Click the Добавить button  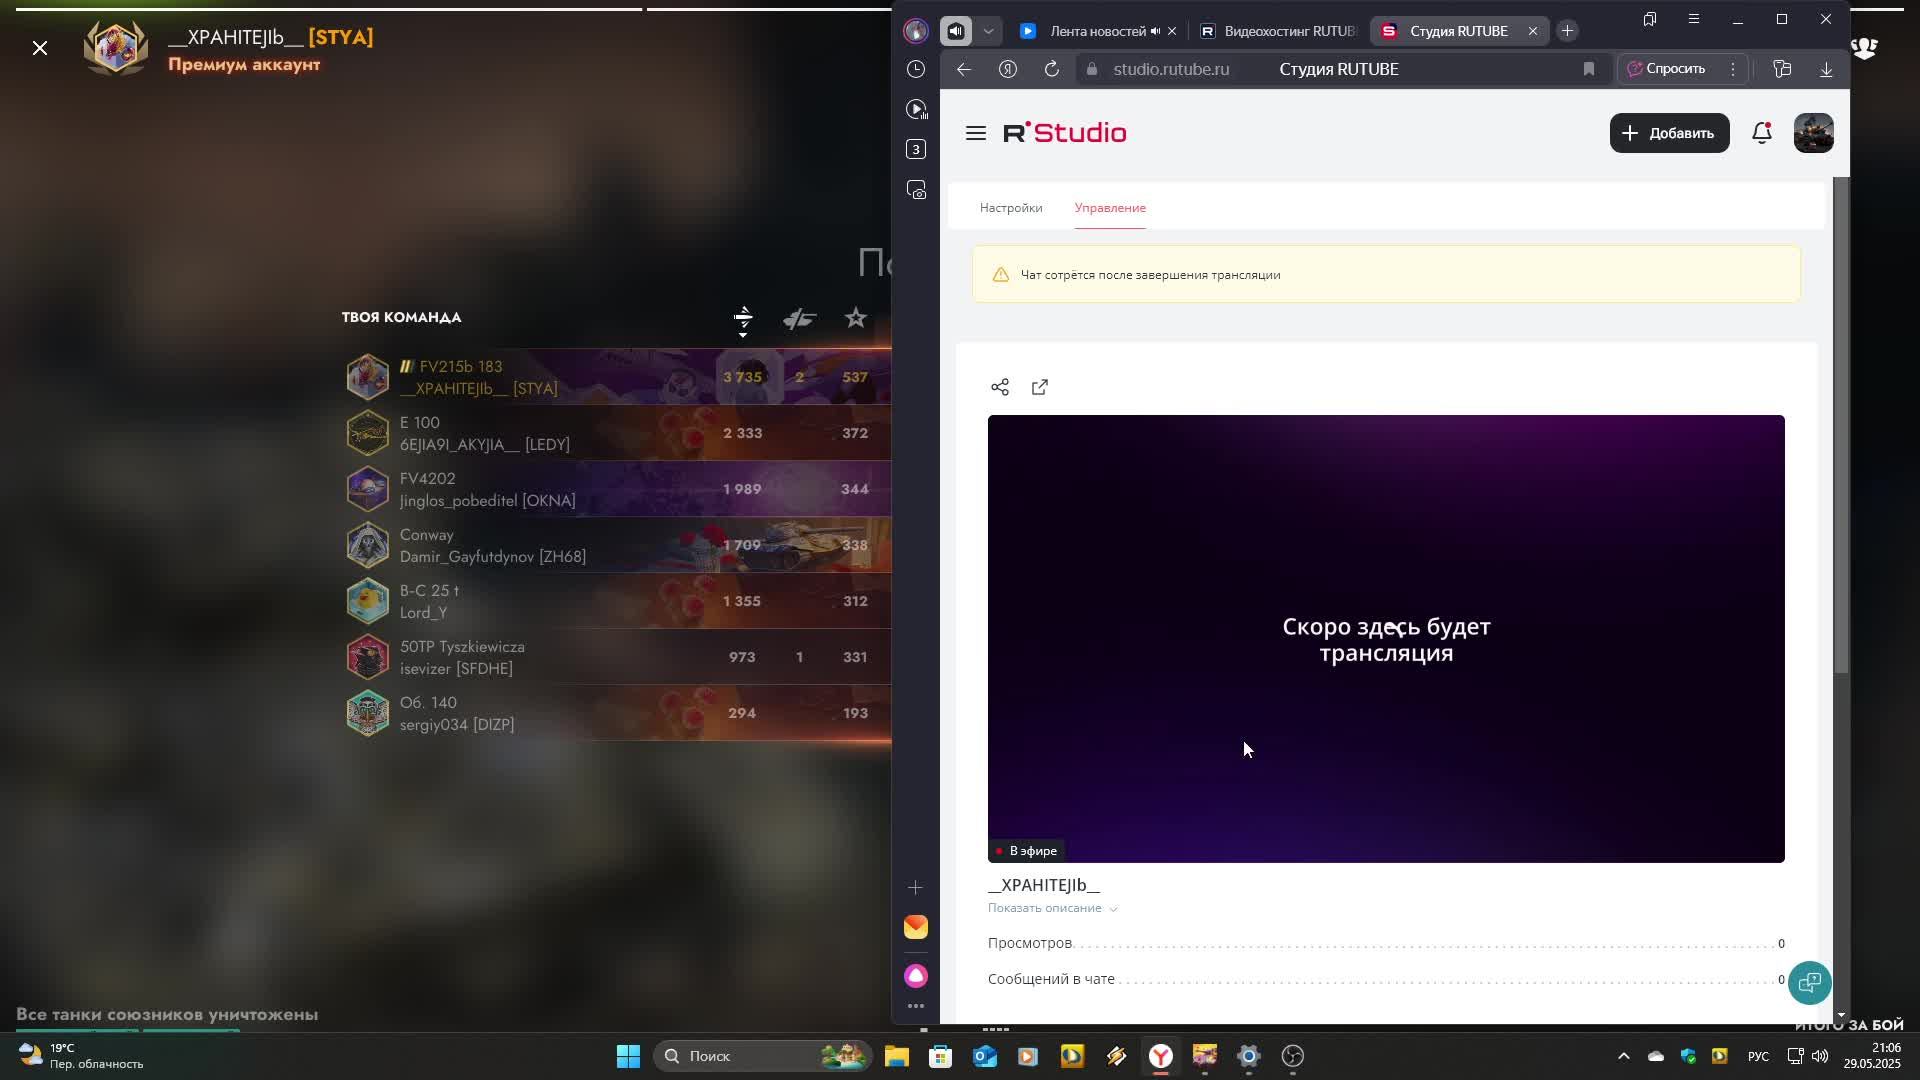[x=1669, y=133]
